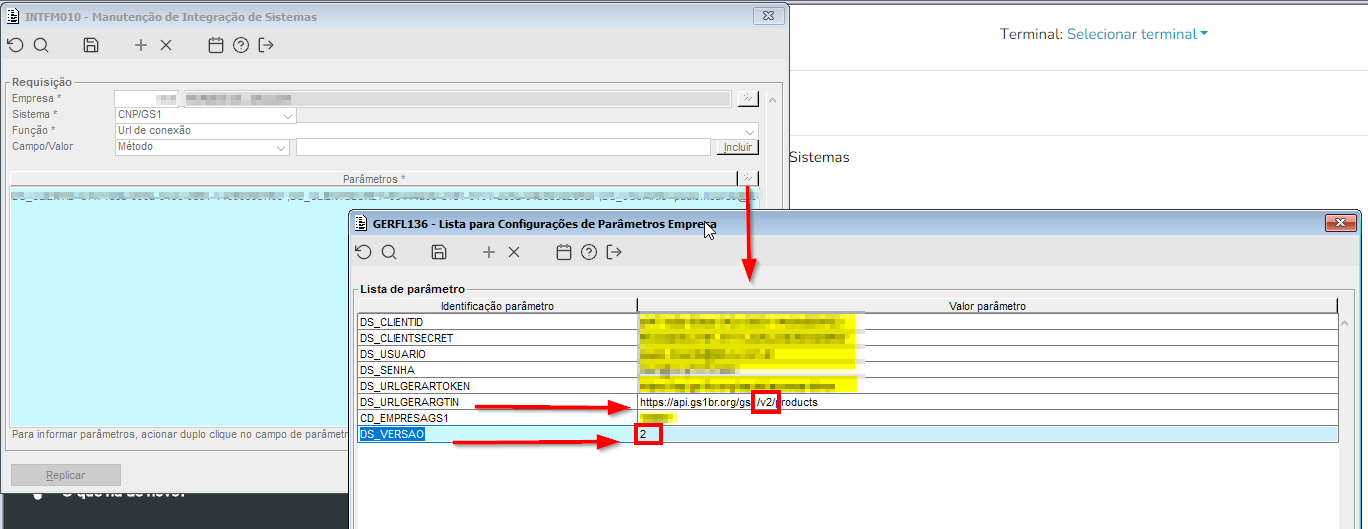
Task: Click the GERFL136 window title icon
Action: 361,222
